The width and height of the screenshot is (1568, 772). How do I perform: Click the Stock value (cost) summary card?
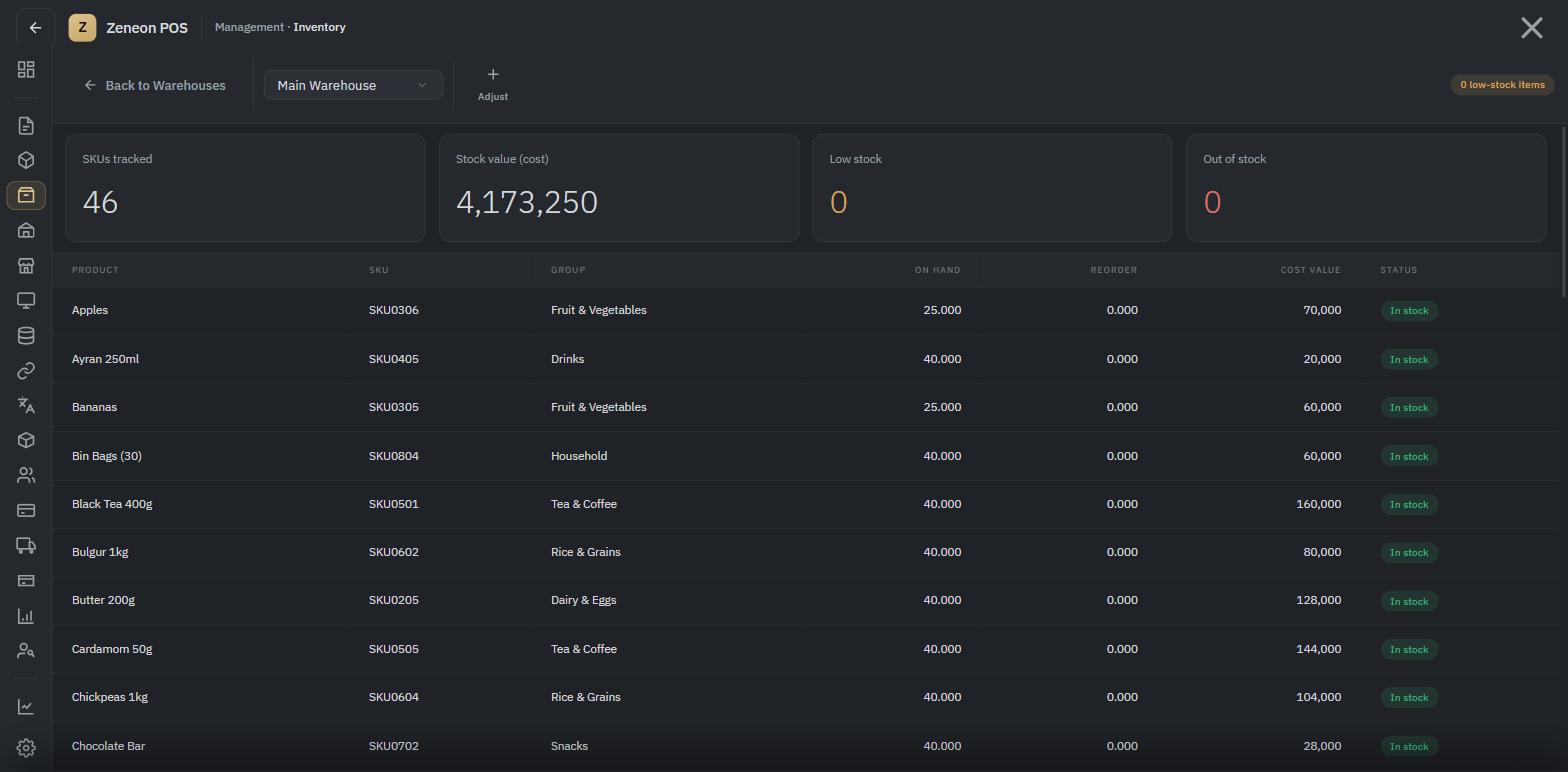click(x=619, y=188)
